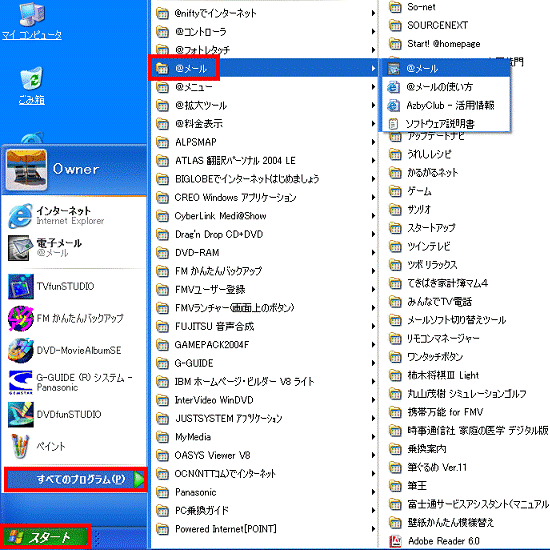Open @niftyでインターネット folder
Image resolution: width=550 pixels, height=550 pixels.
[265, 13]
